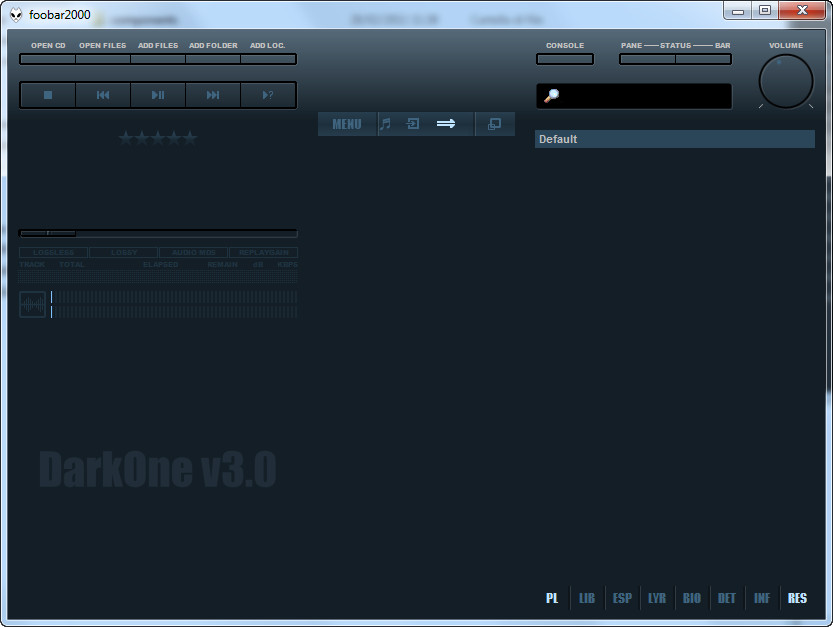Maximize the foobar2000 window

coord(765,11)
